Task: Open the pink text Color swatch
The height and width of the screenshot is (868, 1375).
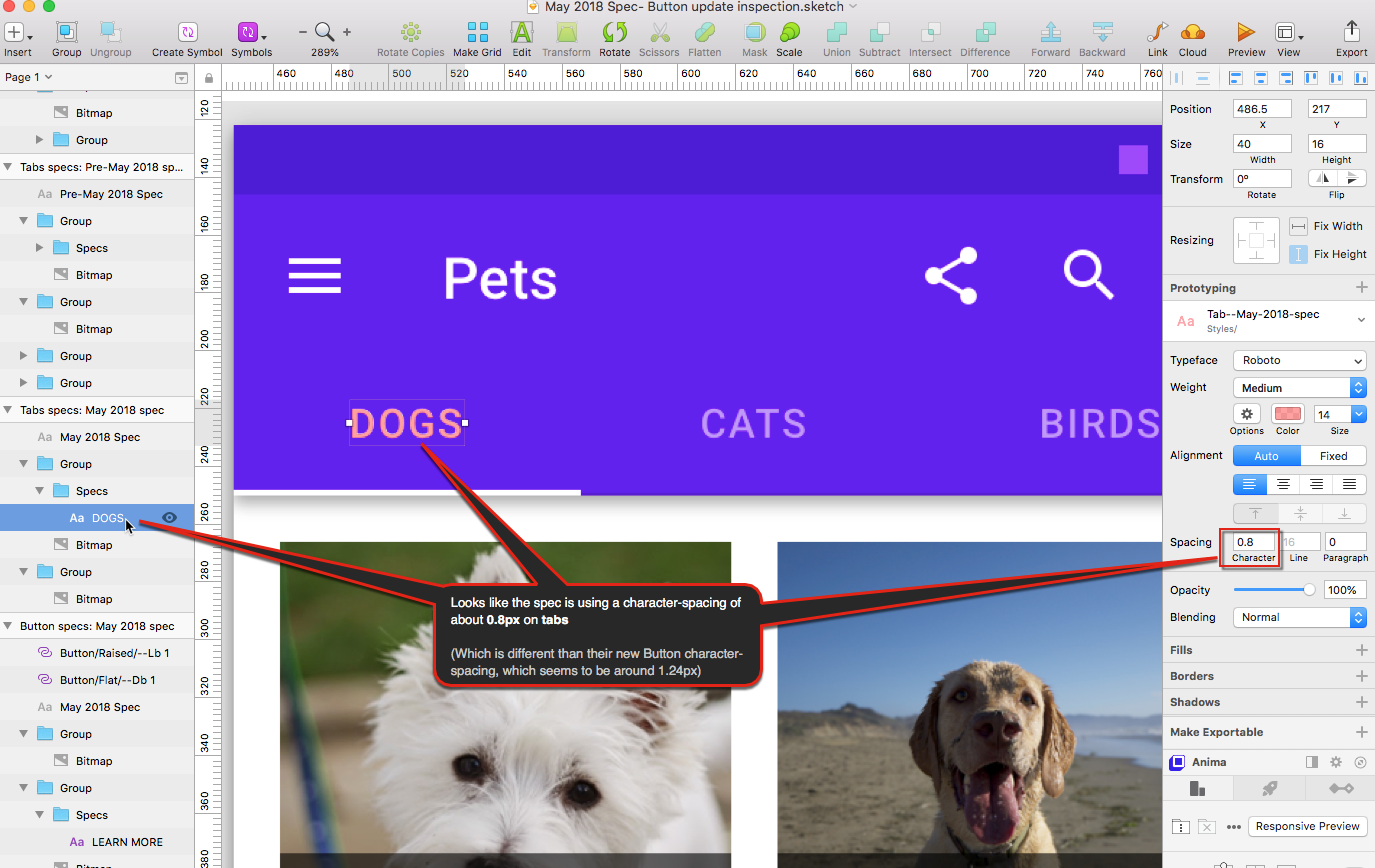Action: (1287, 413)
